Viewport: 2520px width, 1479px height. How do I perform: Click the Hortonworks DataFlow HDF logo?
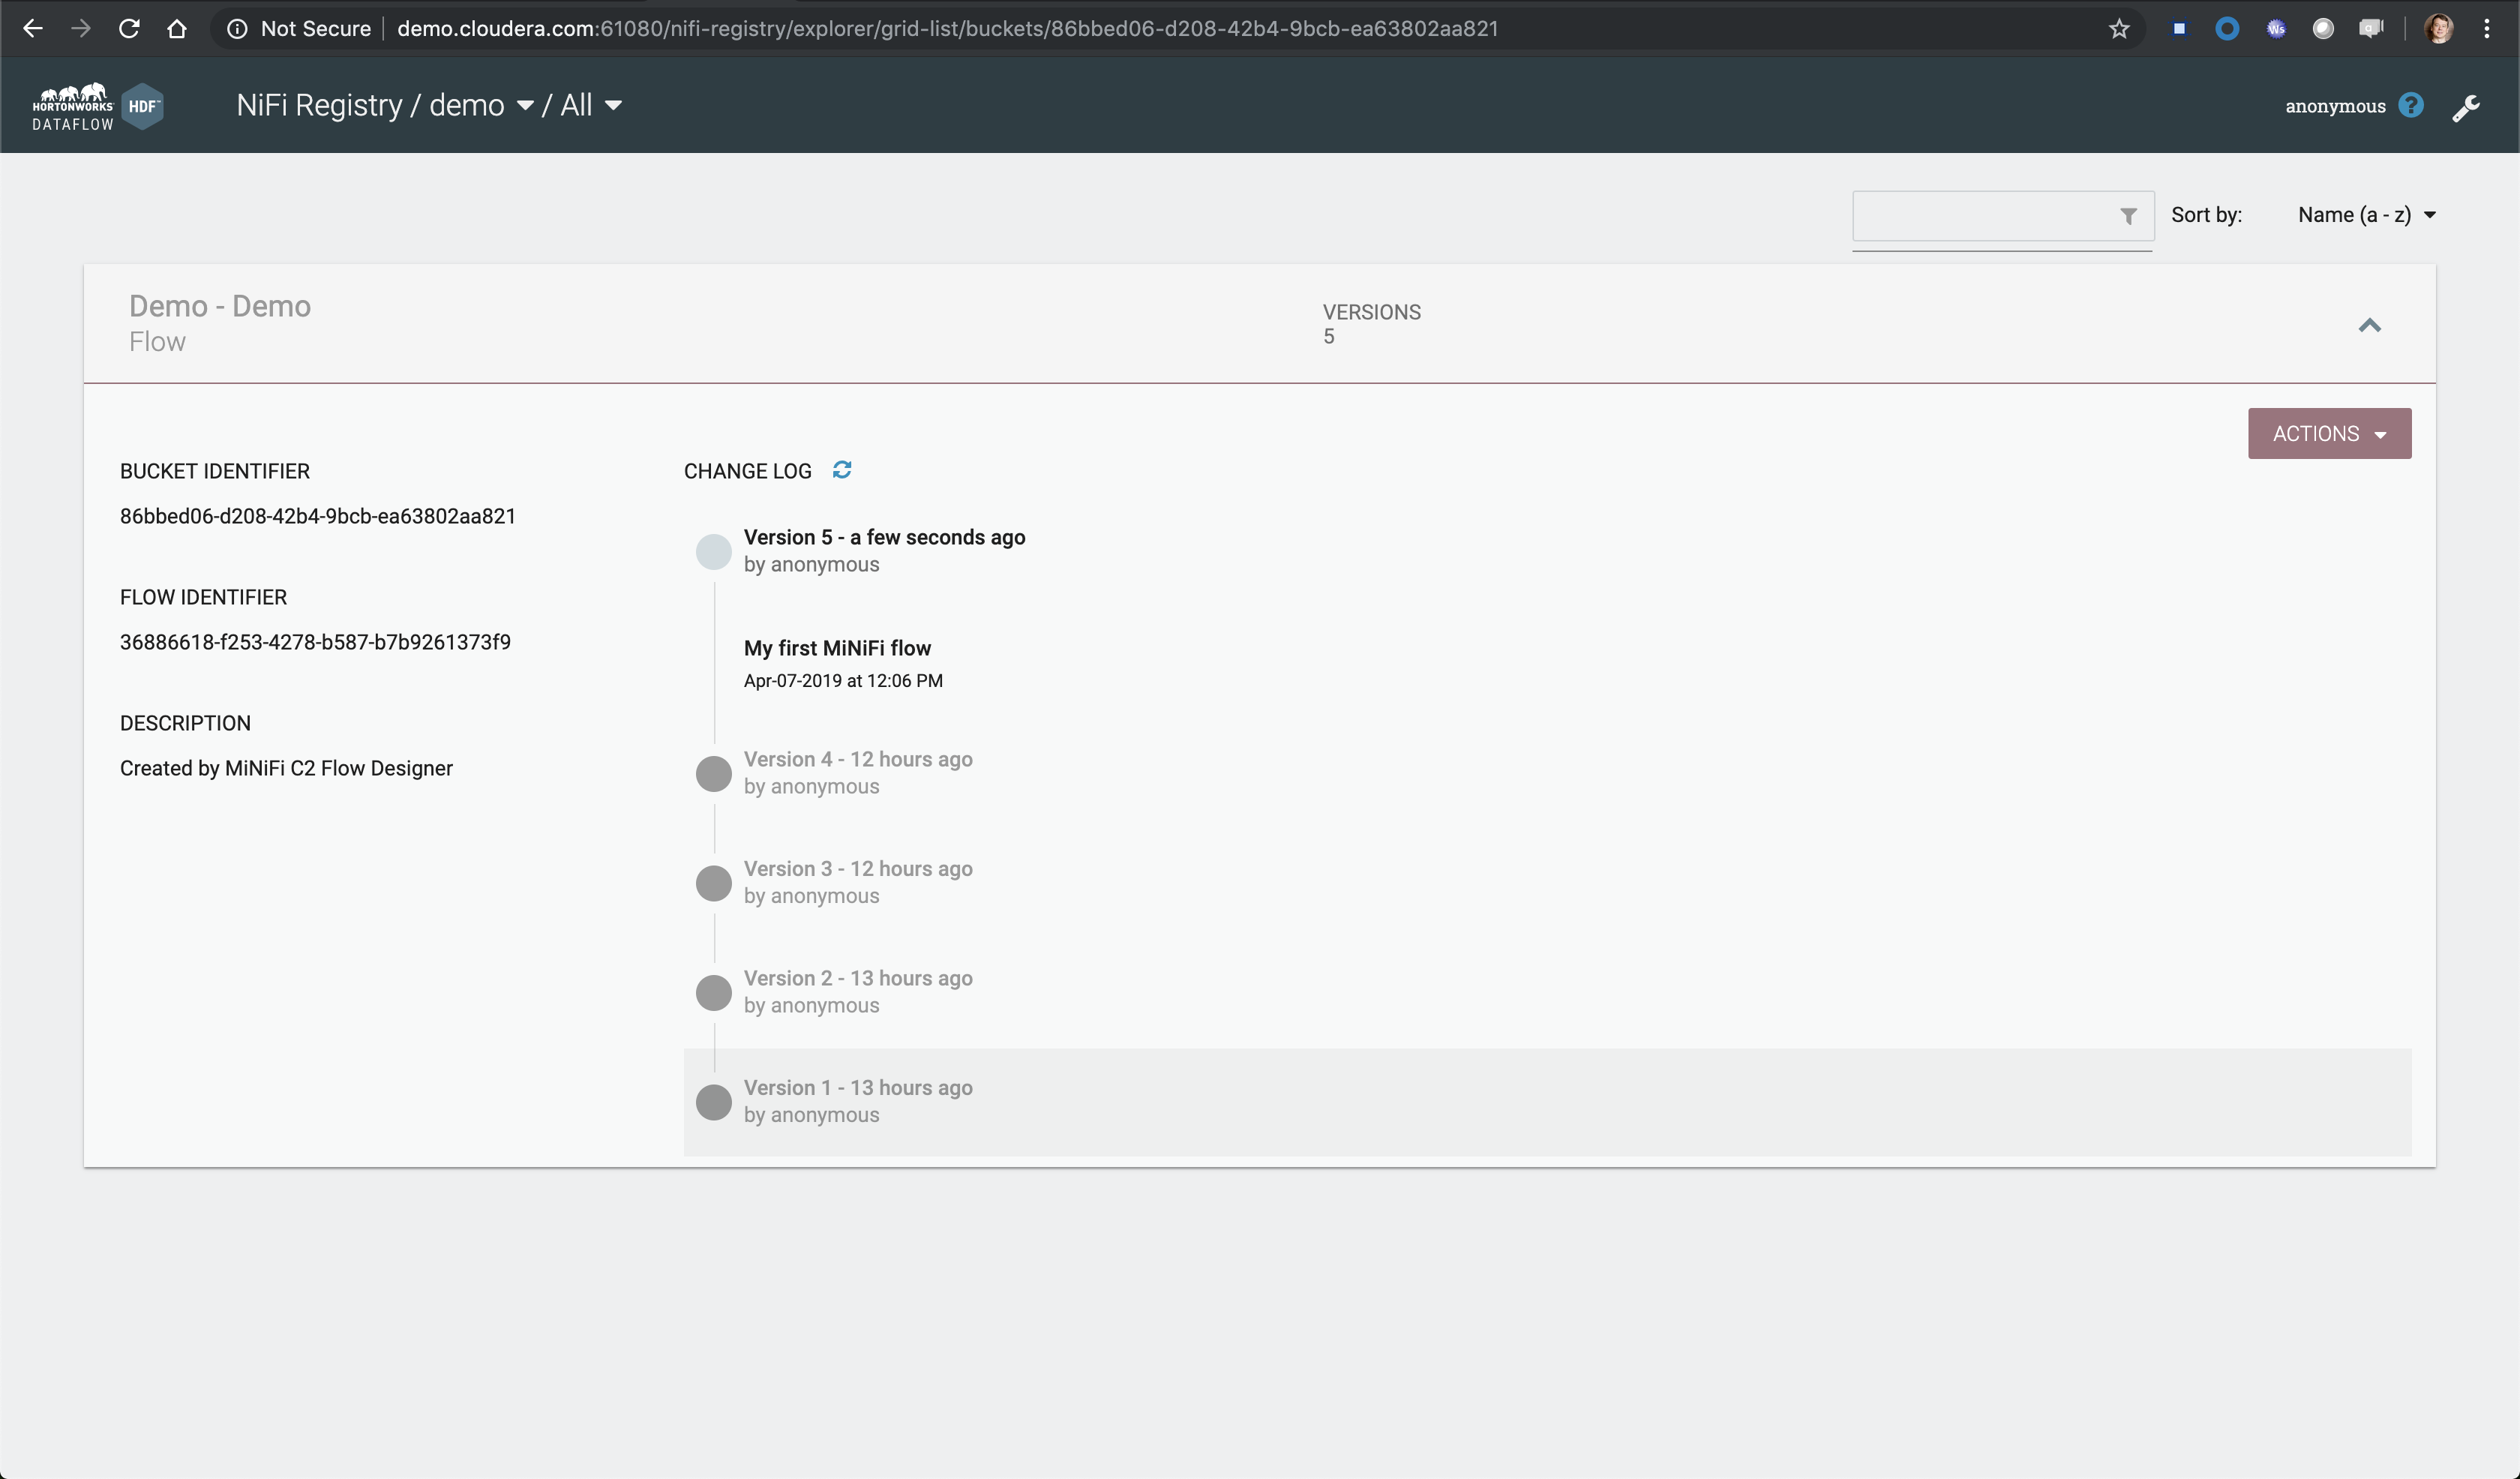[98, 106]
